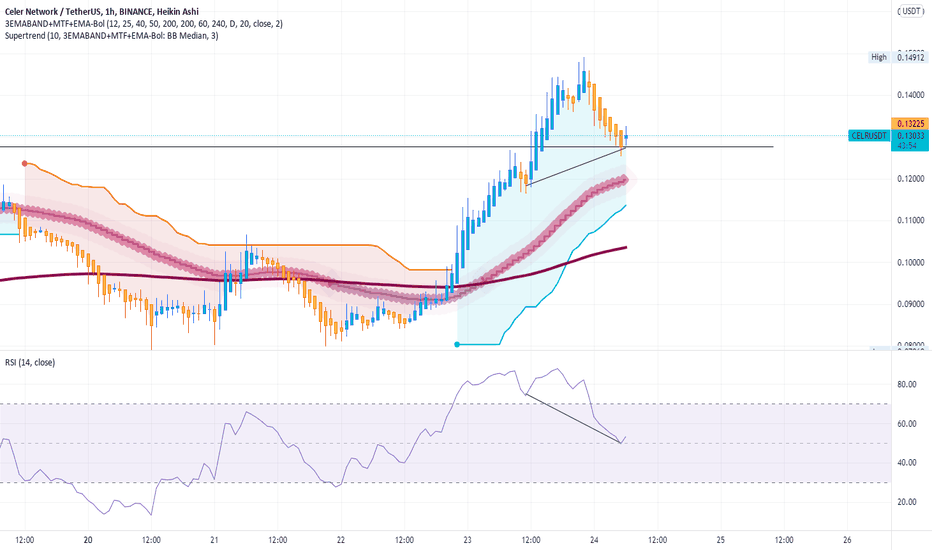
Task: Click the RSI 60.00 axis label
Action: pyautogui.click(x=906, y=423)
